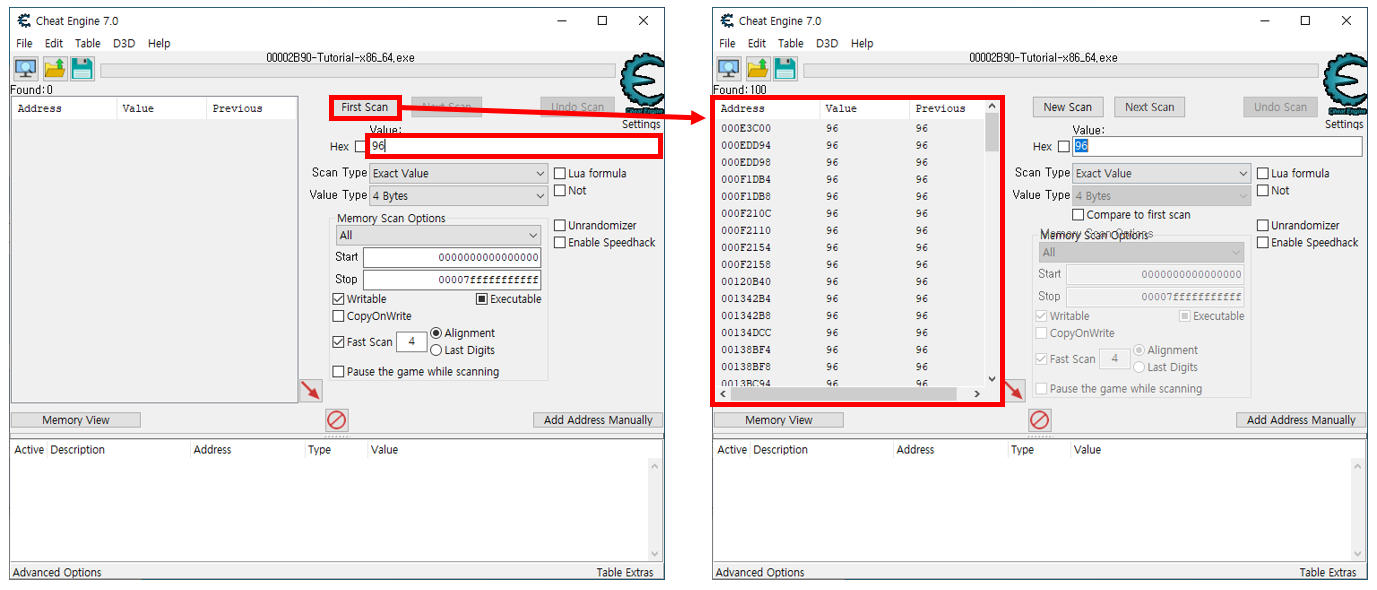
Task: Enable Lua formula in right window
Action: [1263, 173]
